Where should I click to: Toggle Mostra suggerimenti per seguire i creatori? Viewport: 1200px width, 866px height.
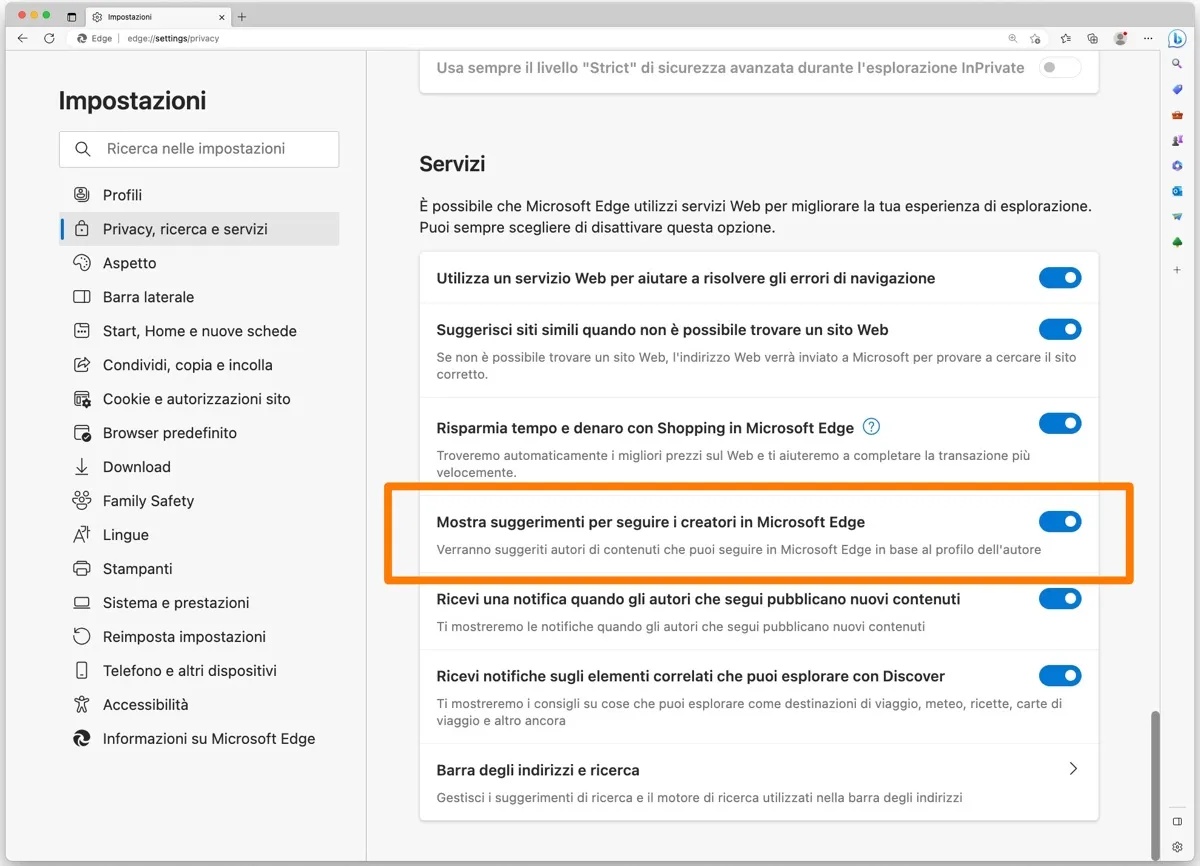pyautogui.click(x=1060, y=521)
